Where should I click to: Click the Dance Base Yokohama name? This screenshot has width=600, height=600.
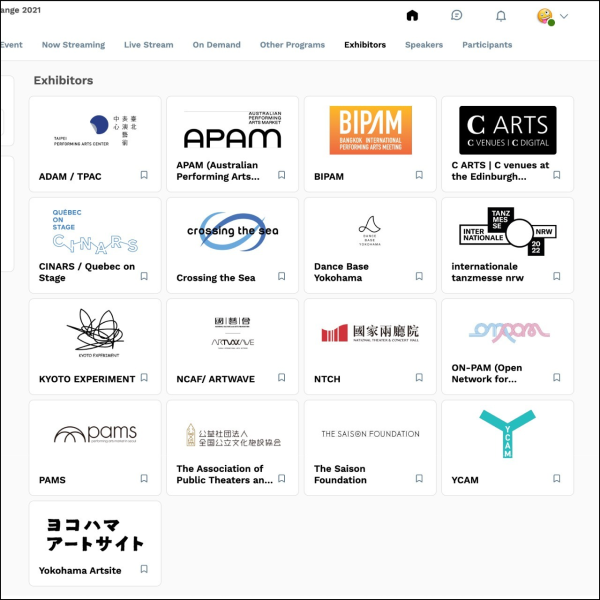[x=341, y=272]
